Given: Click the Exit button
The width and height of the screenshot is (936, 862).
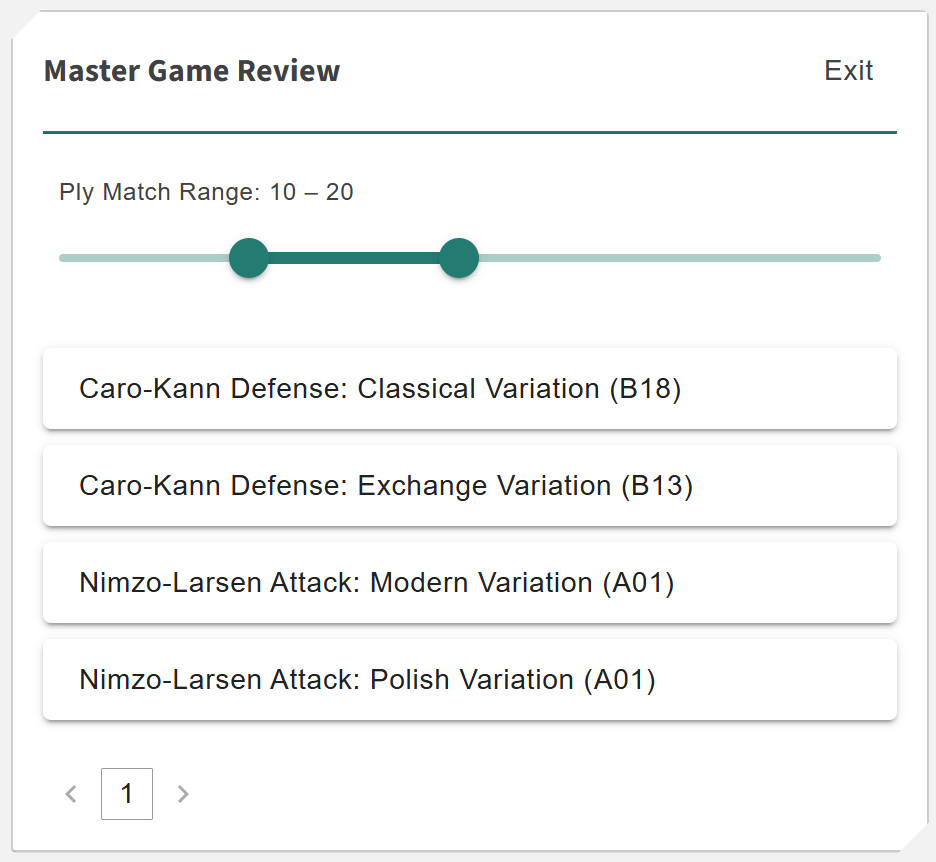Looking at the screenshot, I should pos(848,71).
